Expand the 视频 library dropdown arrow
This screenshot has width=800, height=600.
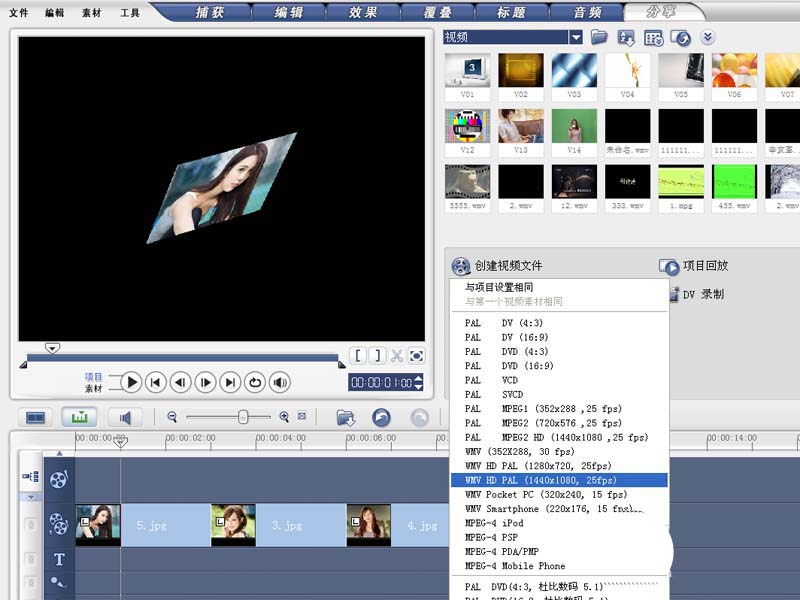(576, 37)
